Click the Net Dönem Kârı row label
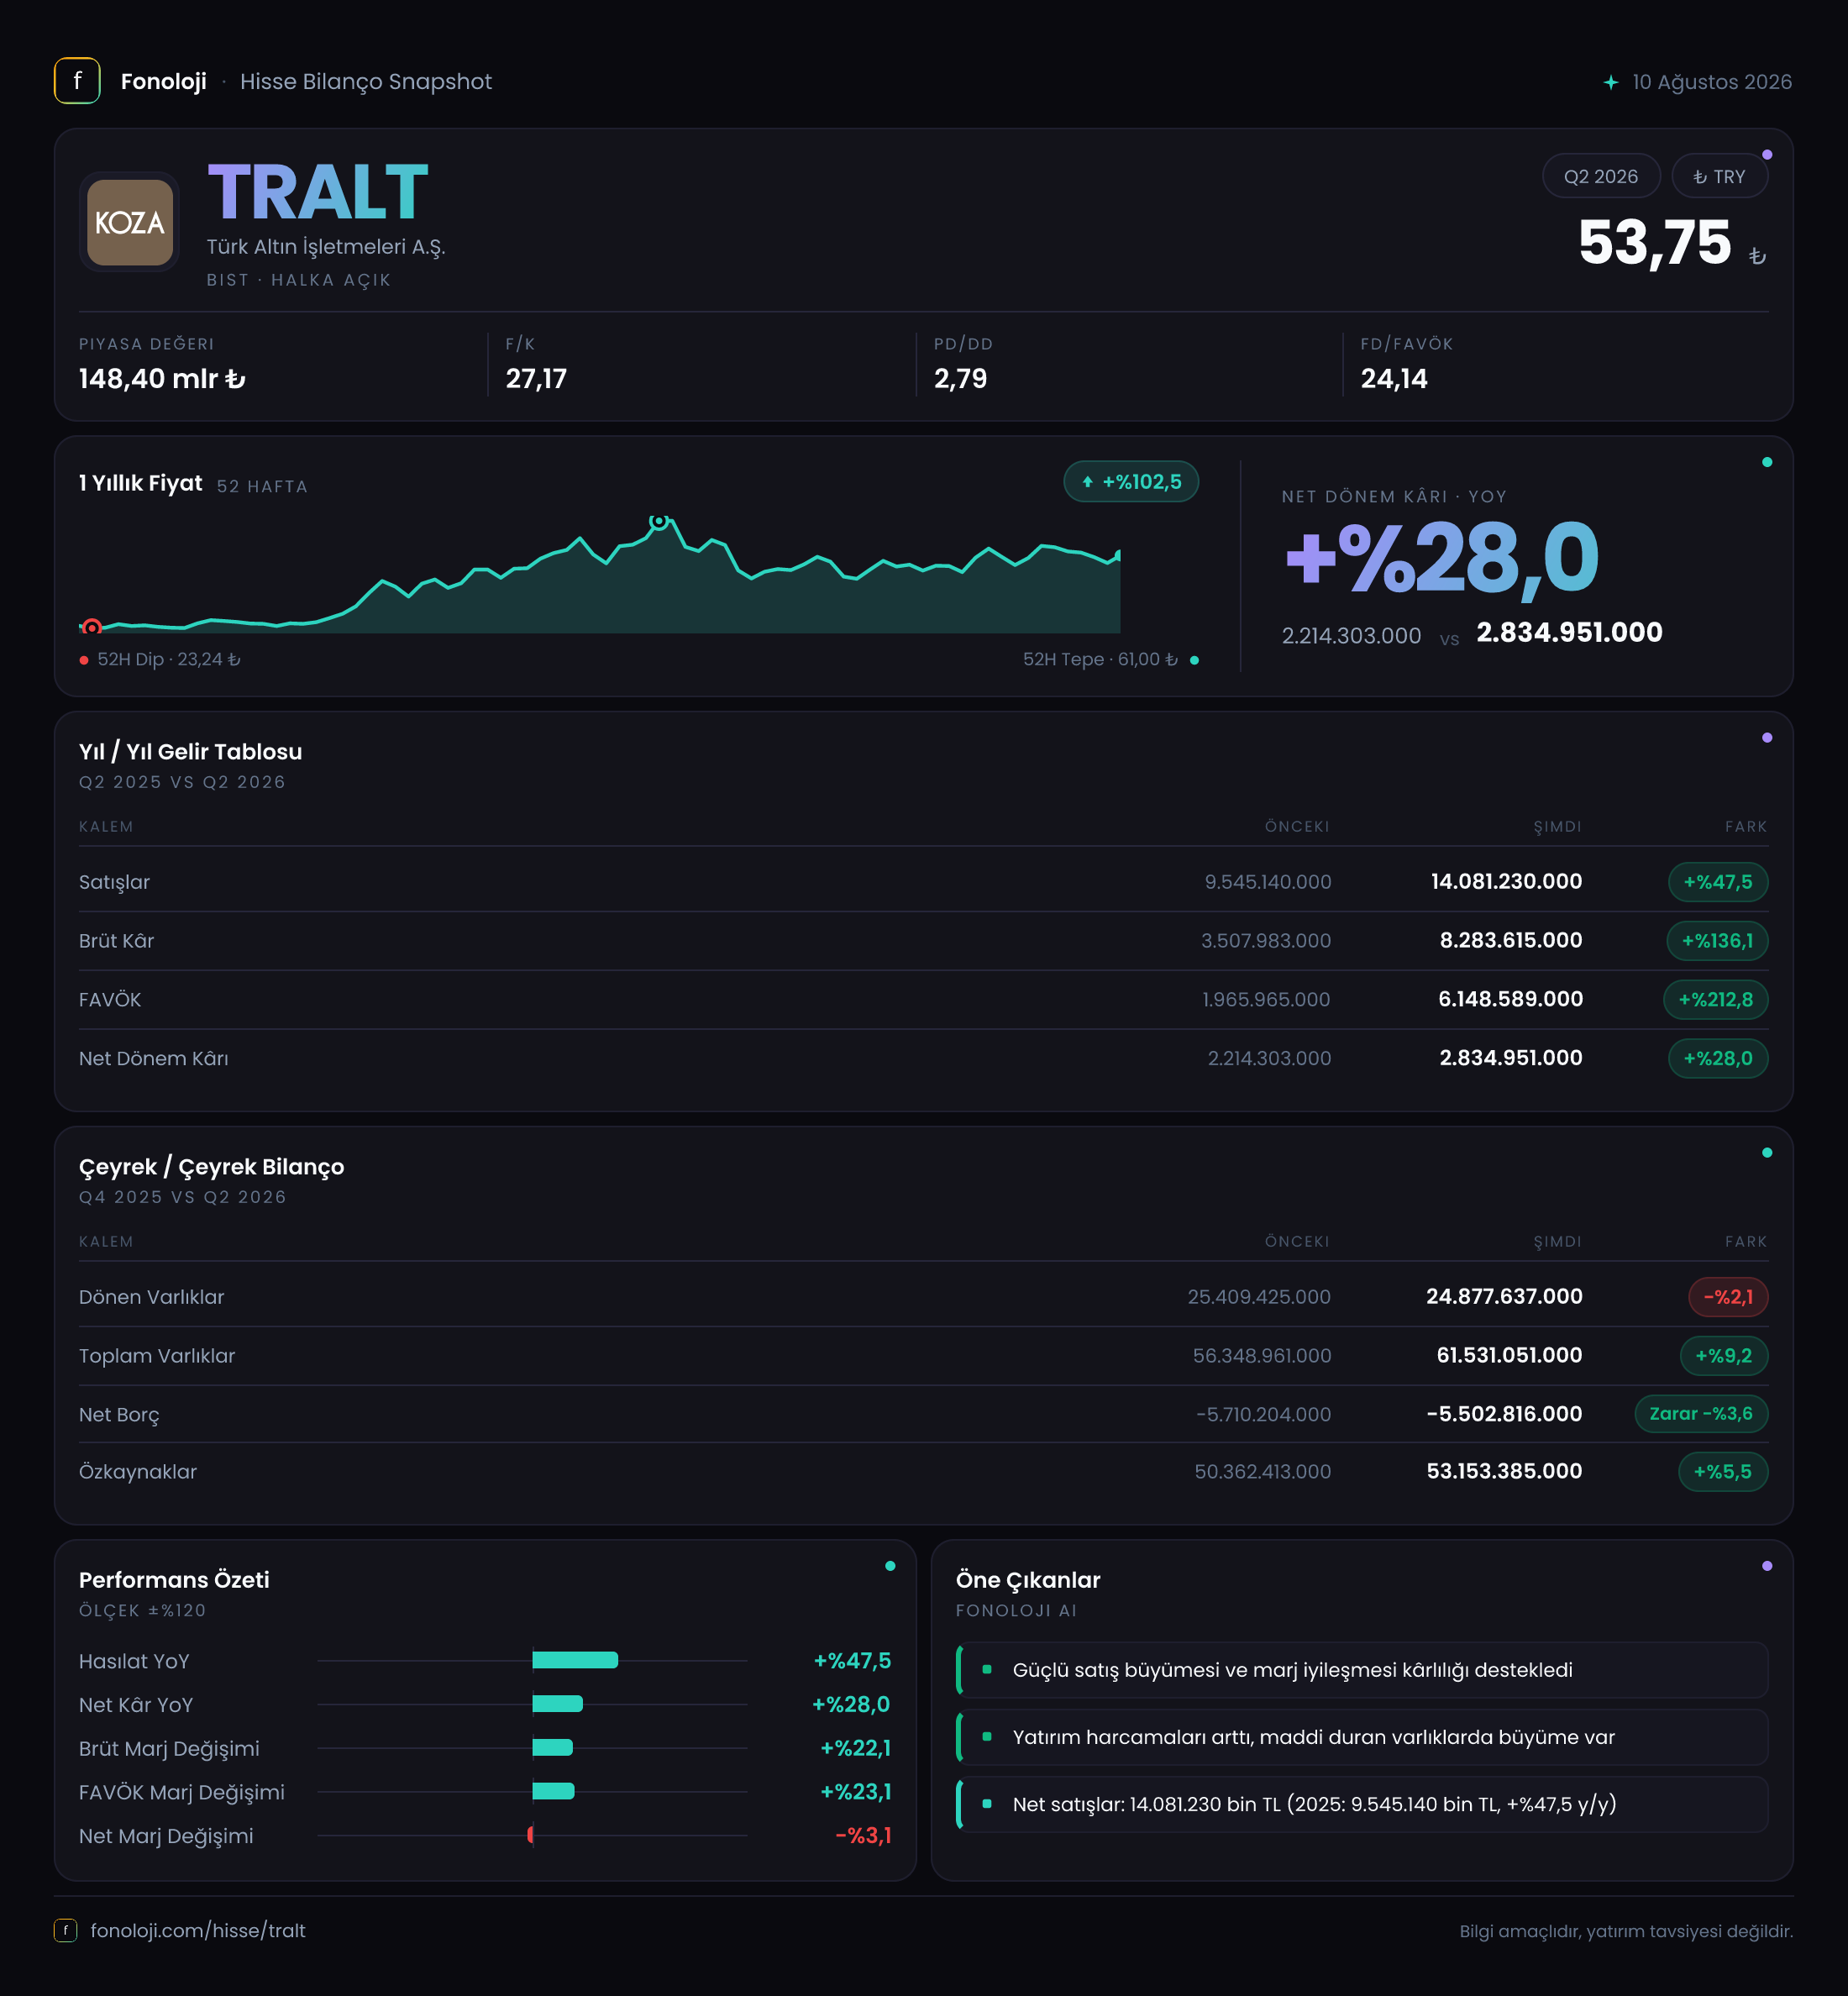Image resolution: width=1848 pixels, height=1996 pixels. 154,1058
